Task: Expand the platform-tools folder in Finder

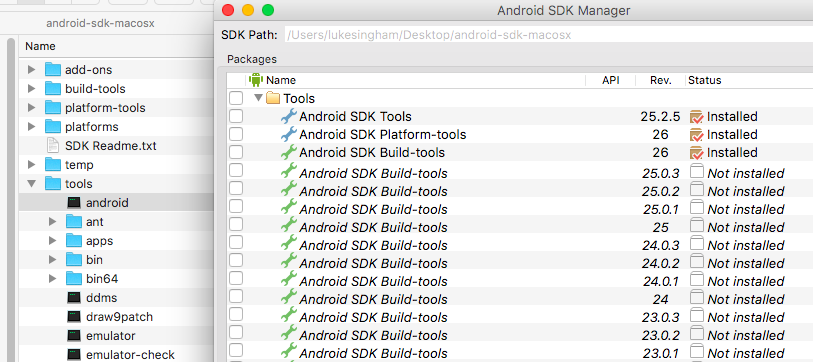Action: pos(32,108)
